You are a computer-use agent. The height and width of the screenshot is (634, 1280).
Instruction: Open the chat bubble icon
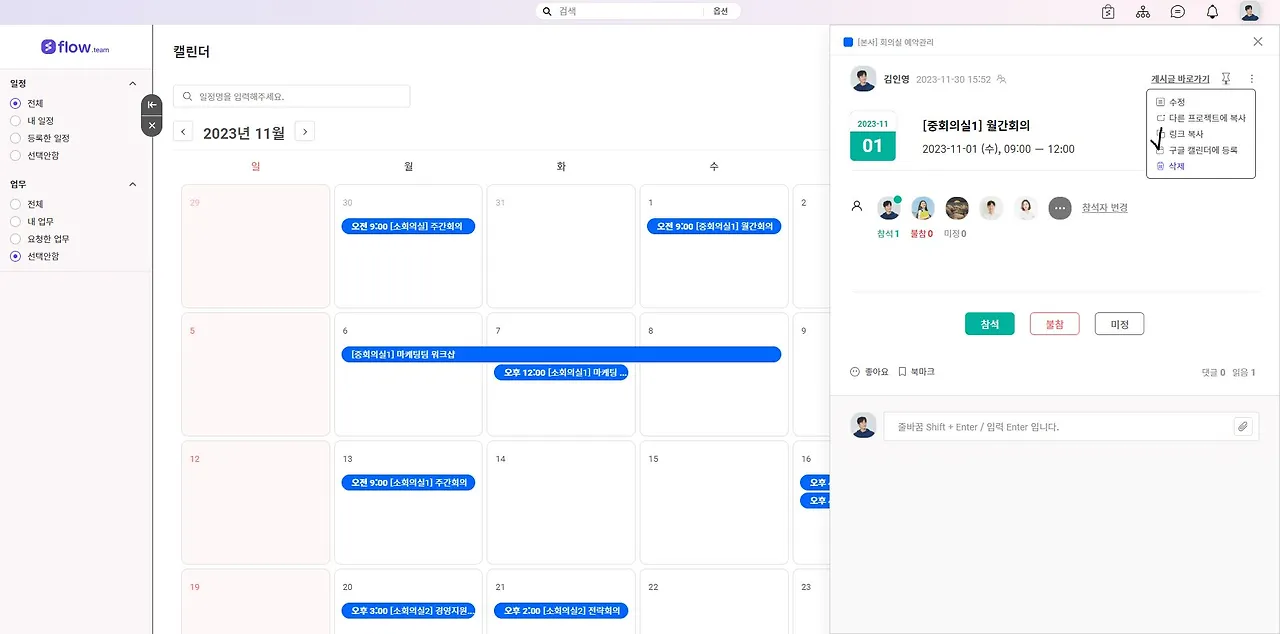1178,12
